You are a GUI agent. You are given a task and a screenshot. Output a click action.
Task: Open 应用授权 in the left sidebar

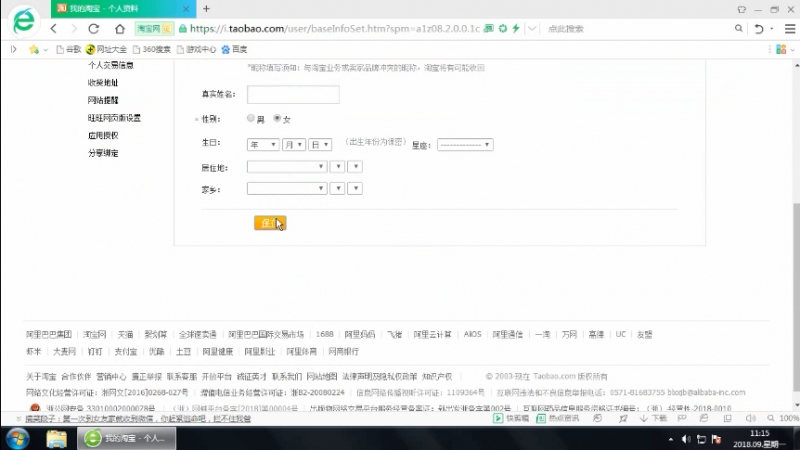(x=103, y=135)
